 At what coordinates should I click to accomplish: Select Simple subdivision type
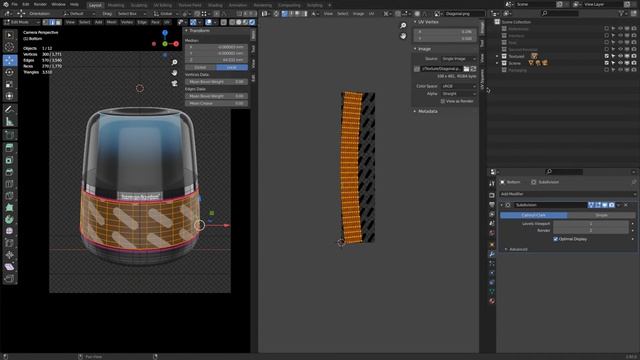coord(601,215)
